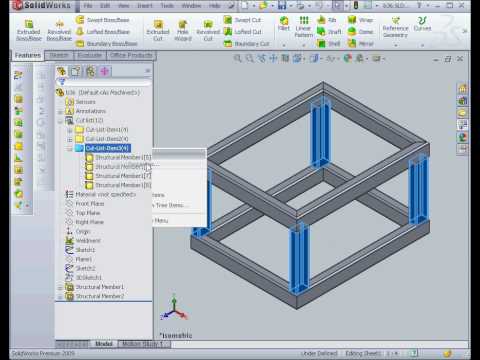Click the Linear Pattern tool

point(304,26)
